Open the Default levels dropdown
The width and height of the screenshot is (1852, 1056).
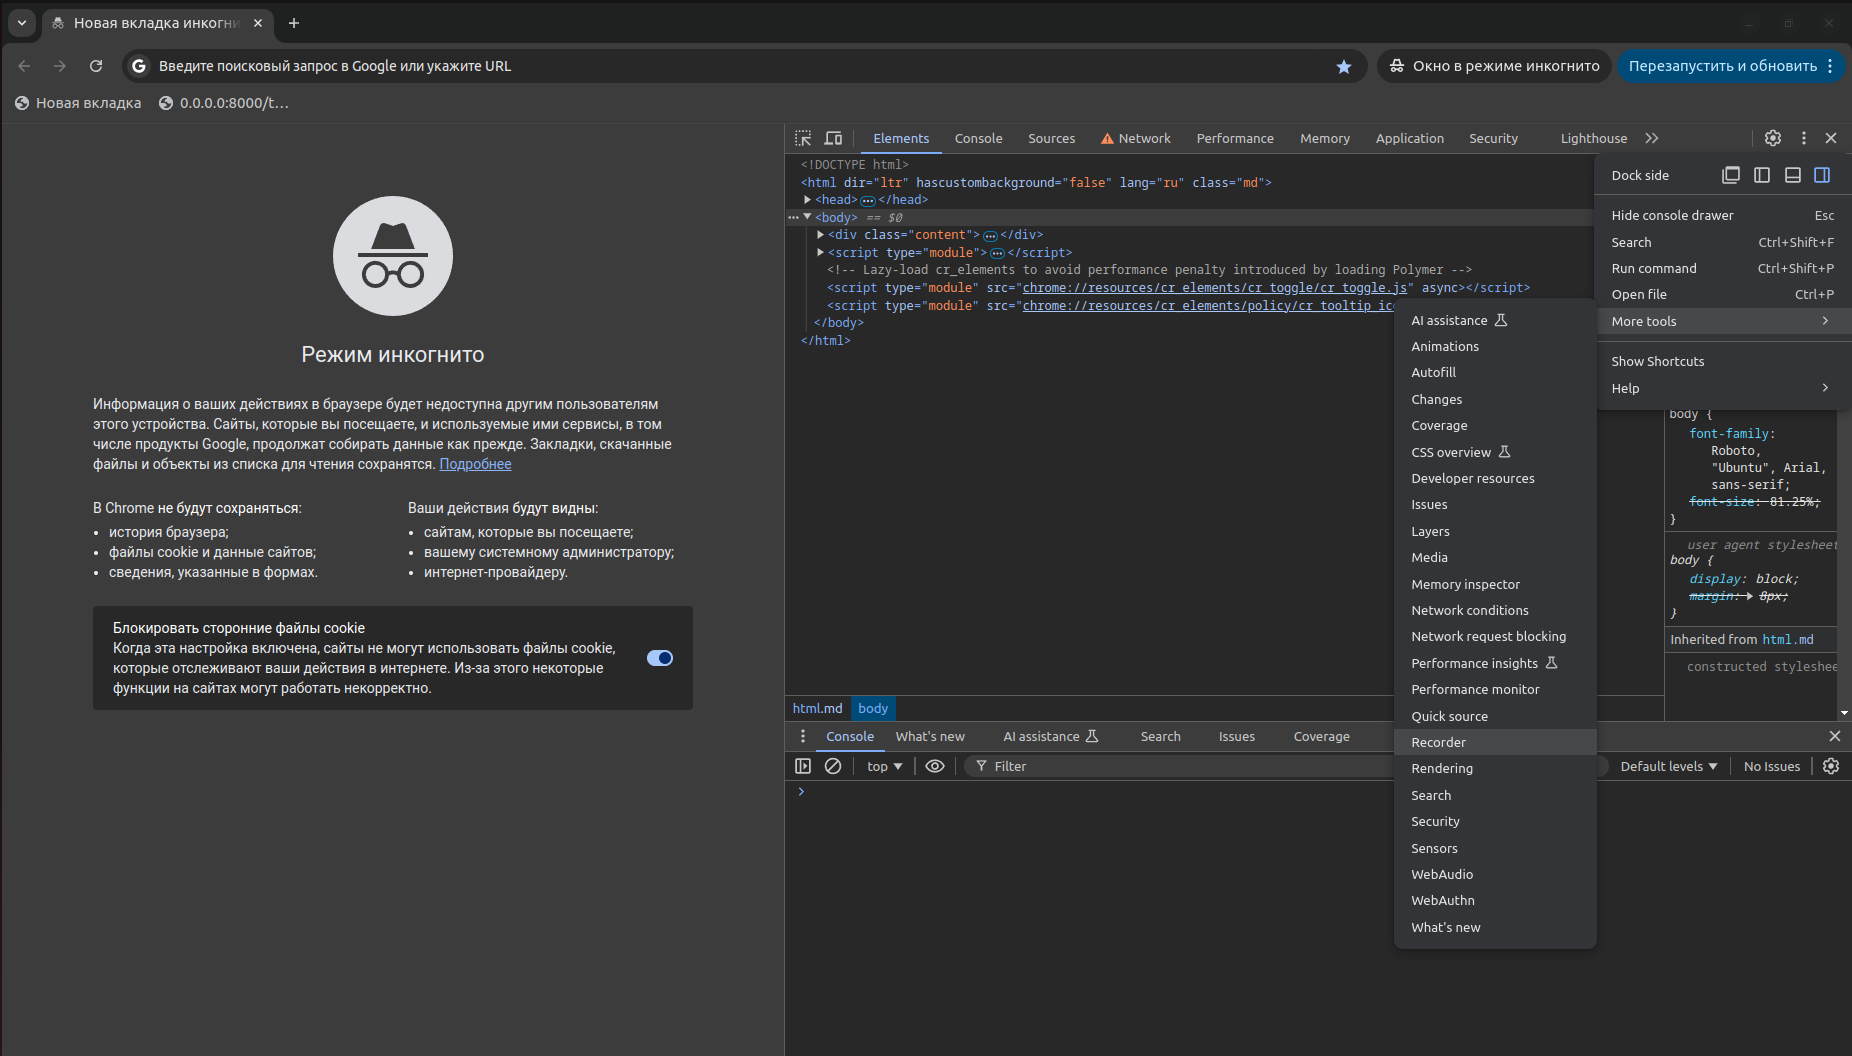click(1668, 766)
